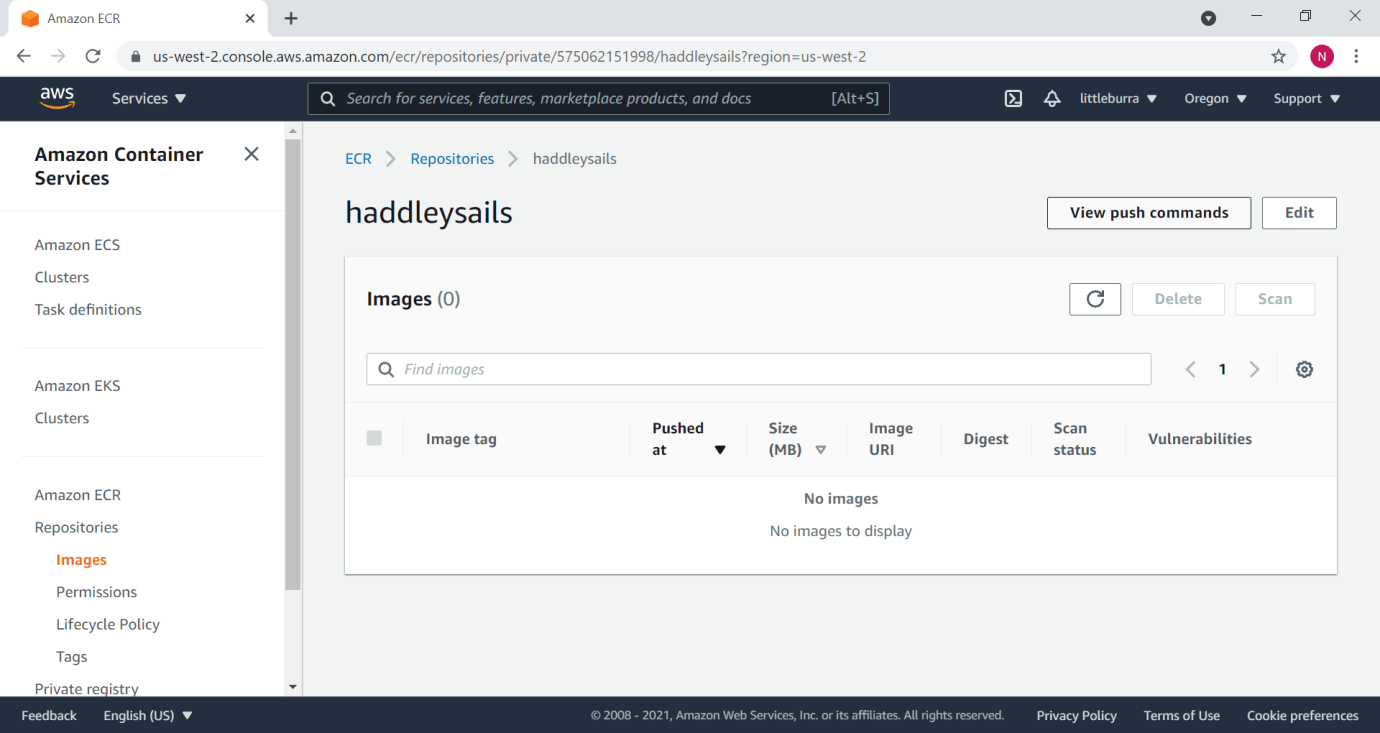Screen dimensions: 1380x733
Task: Open the Terms of Use link
Action: pos(1182,715)
